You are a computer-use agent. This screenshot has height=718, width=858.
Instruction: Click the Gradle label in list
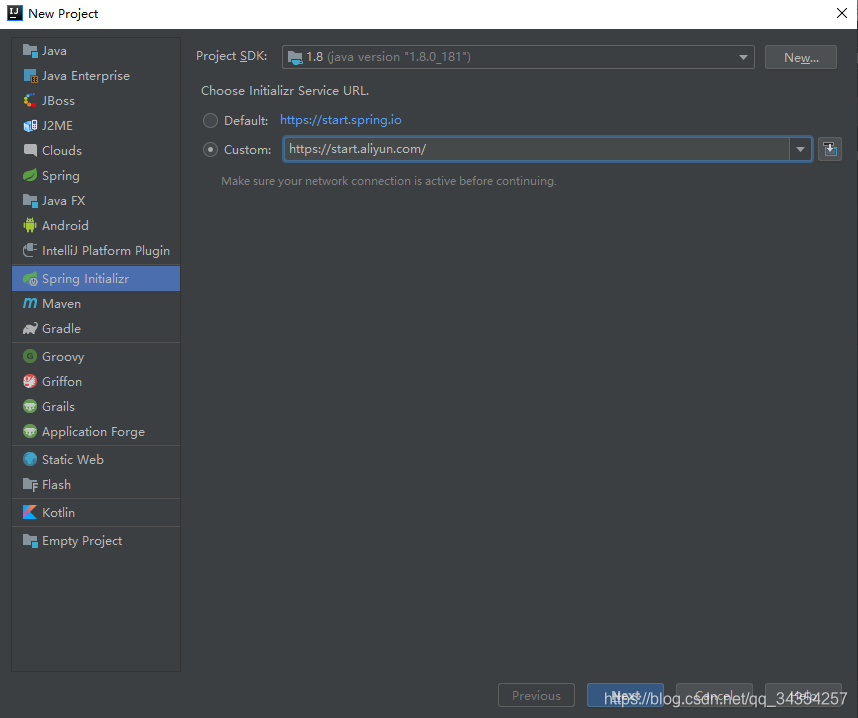coord(61,328)
